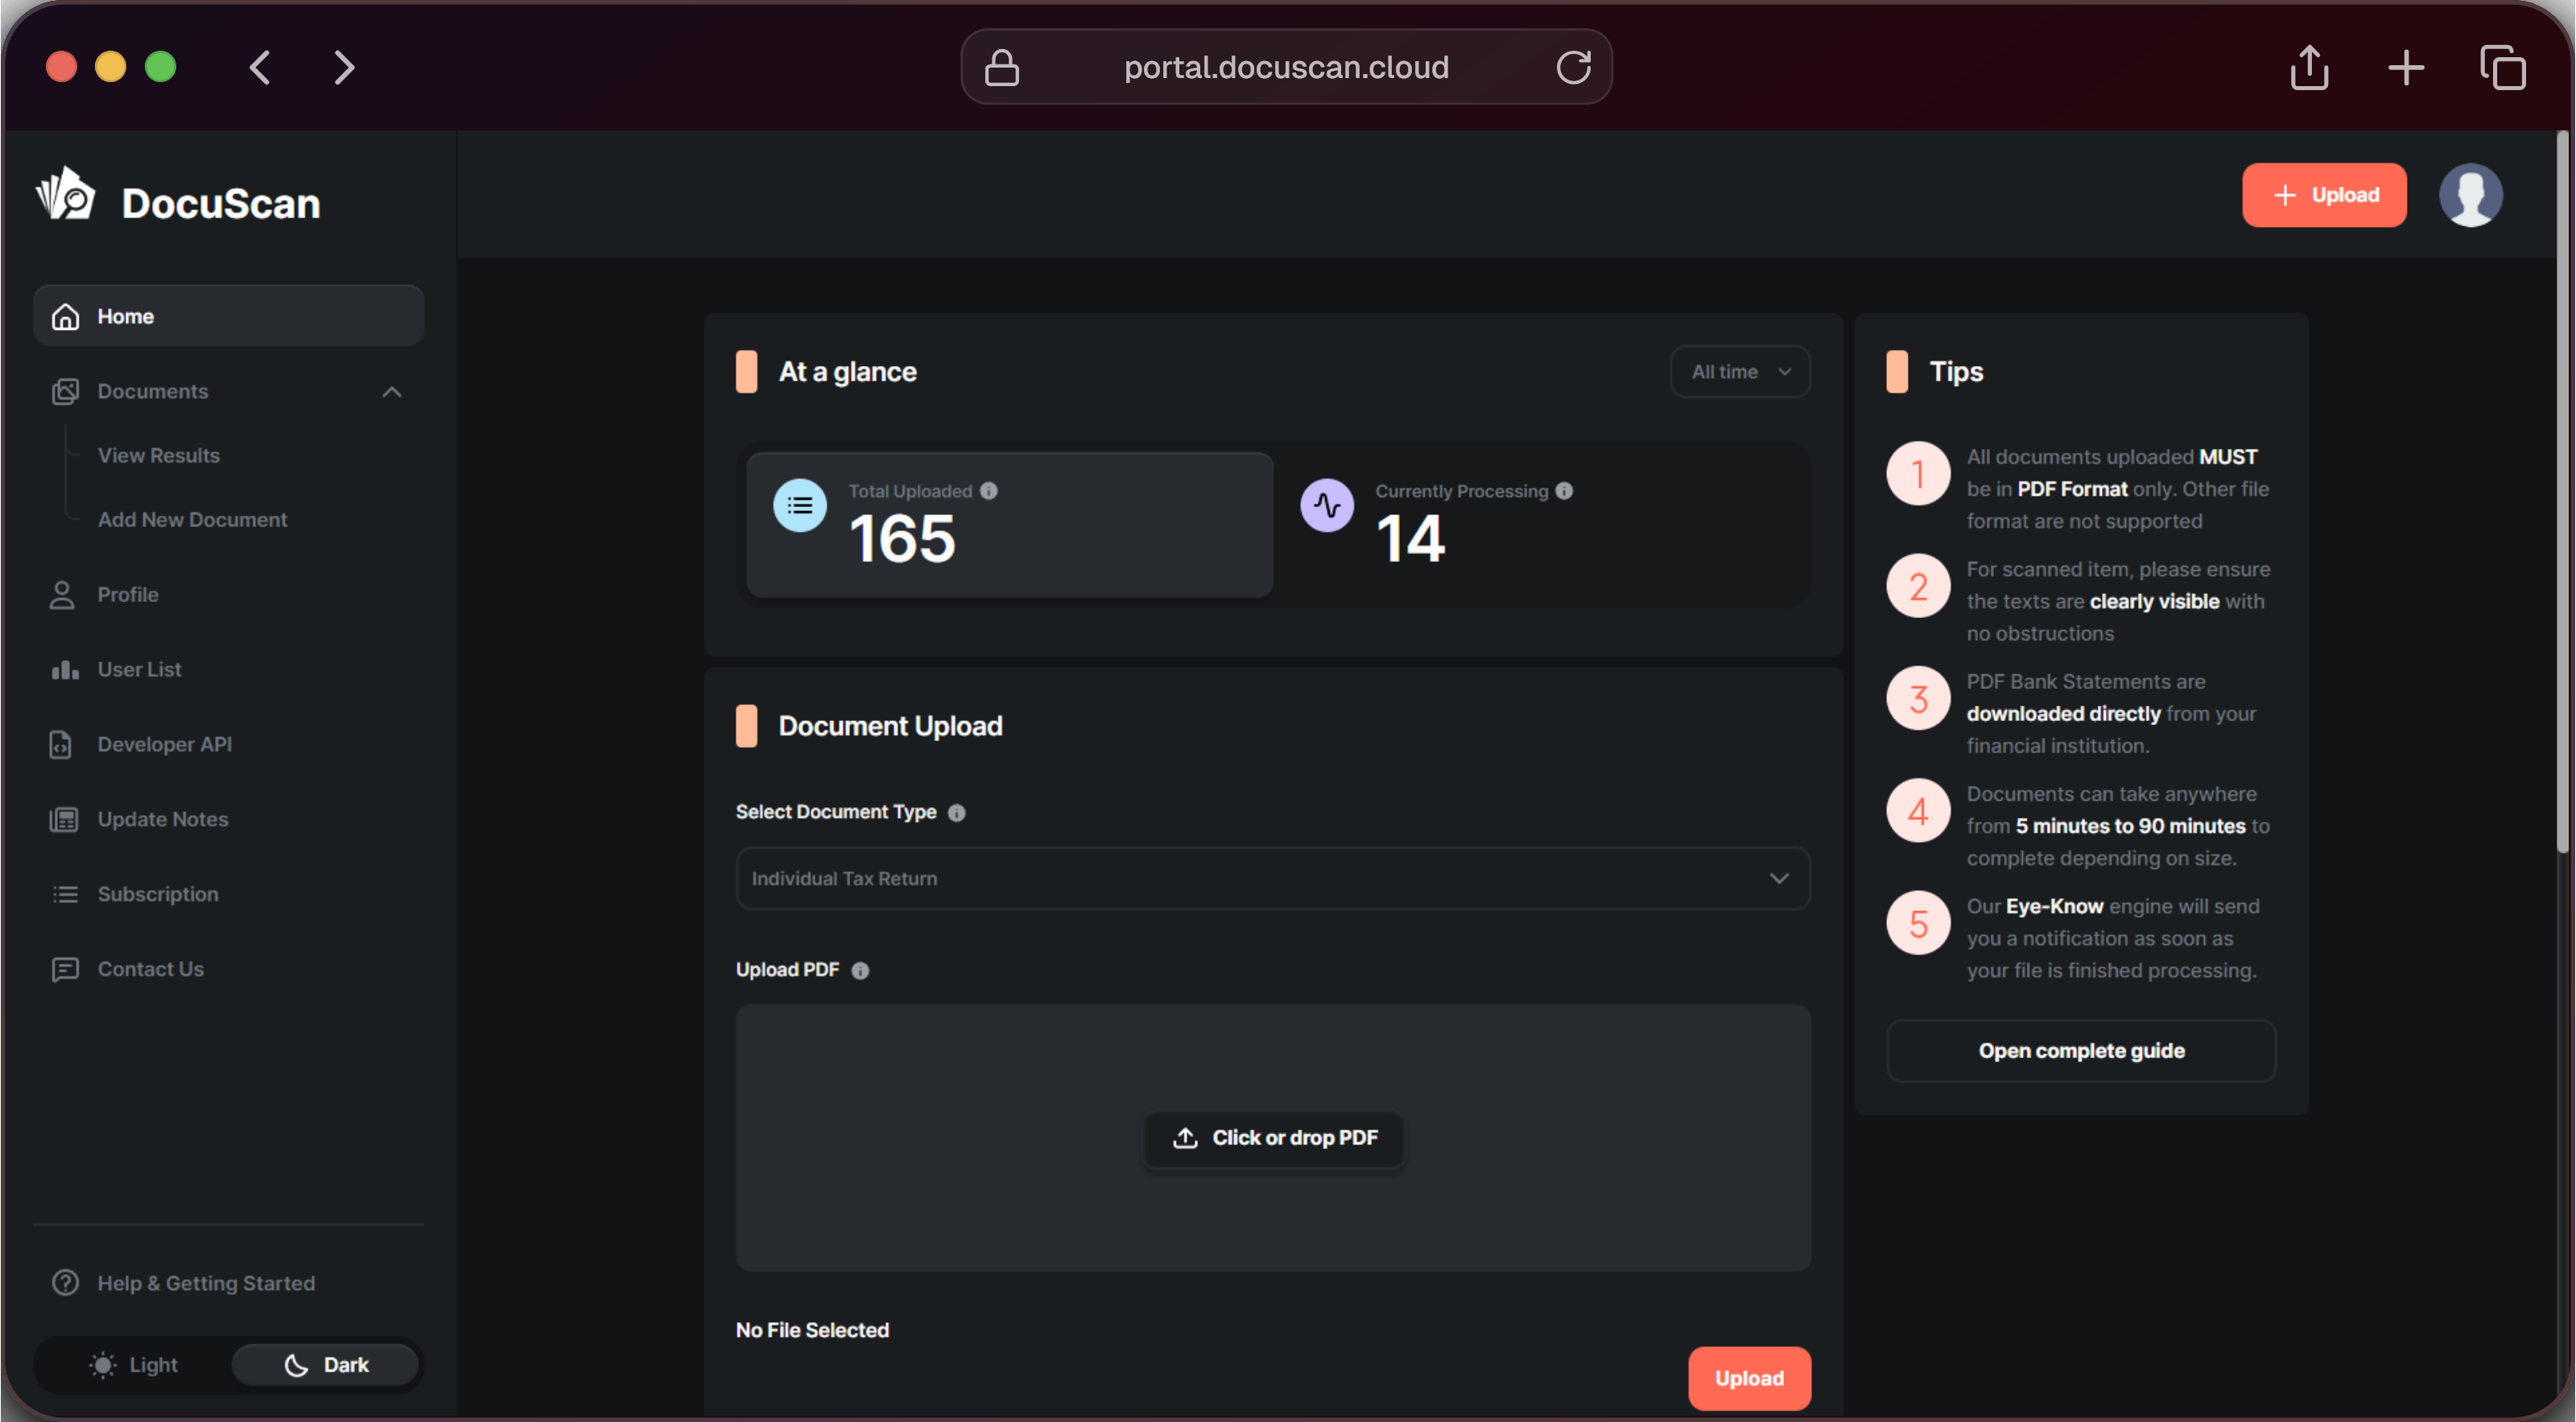Open the All time period dropdown
This screenshot has width=2576, height=1422.
click(1740, 372)
